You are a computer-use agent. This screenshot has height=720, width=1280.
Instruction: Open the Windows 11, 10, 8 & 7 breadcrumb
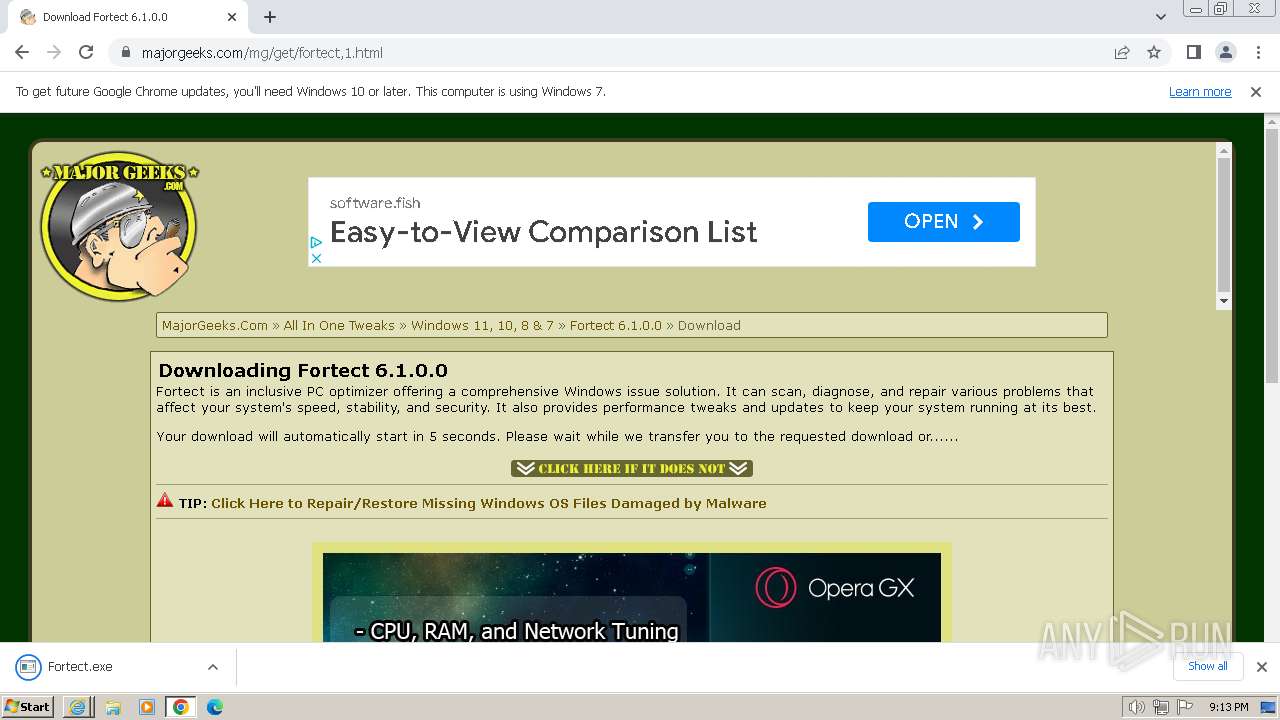(482, 325)
